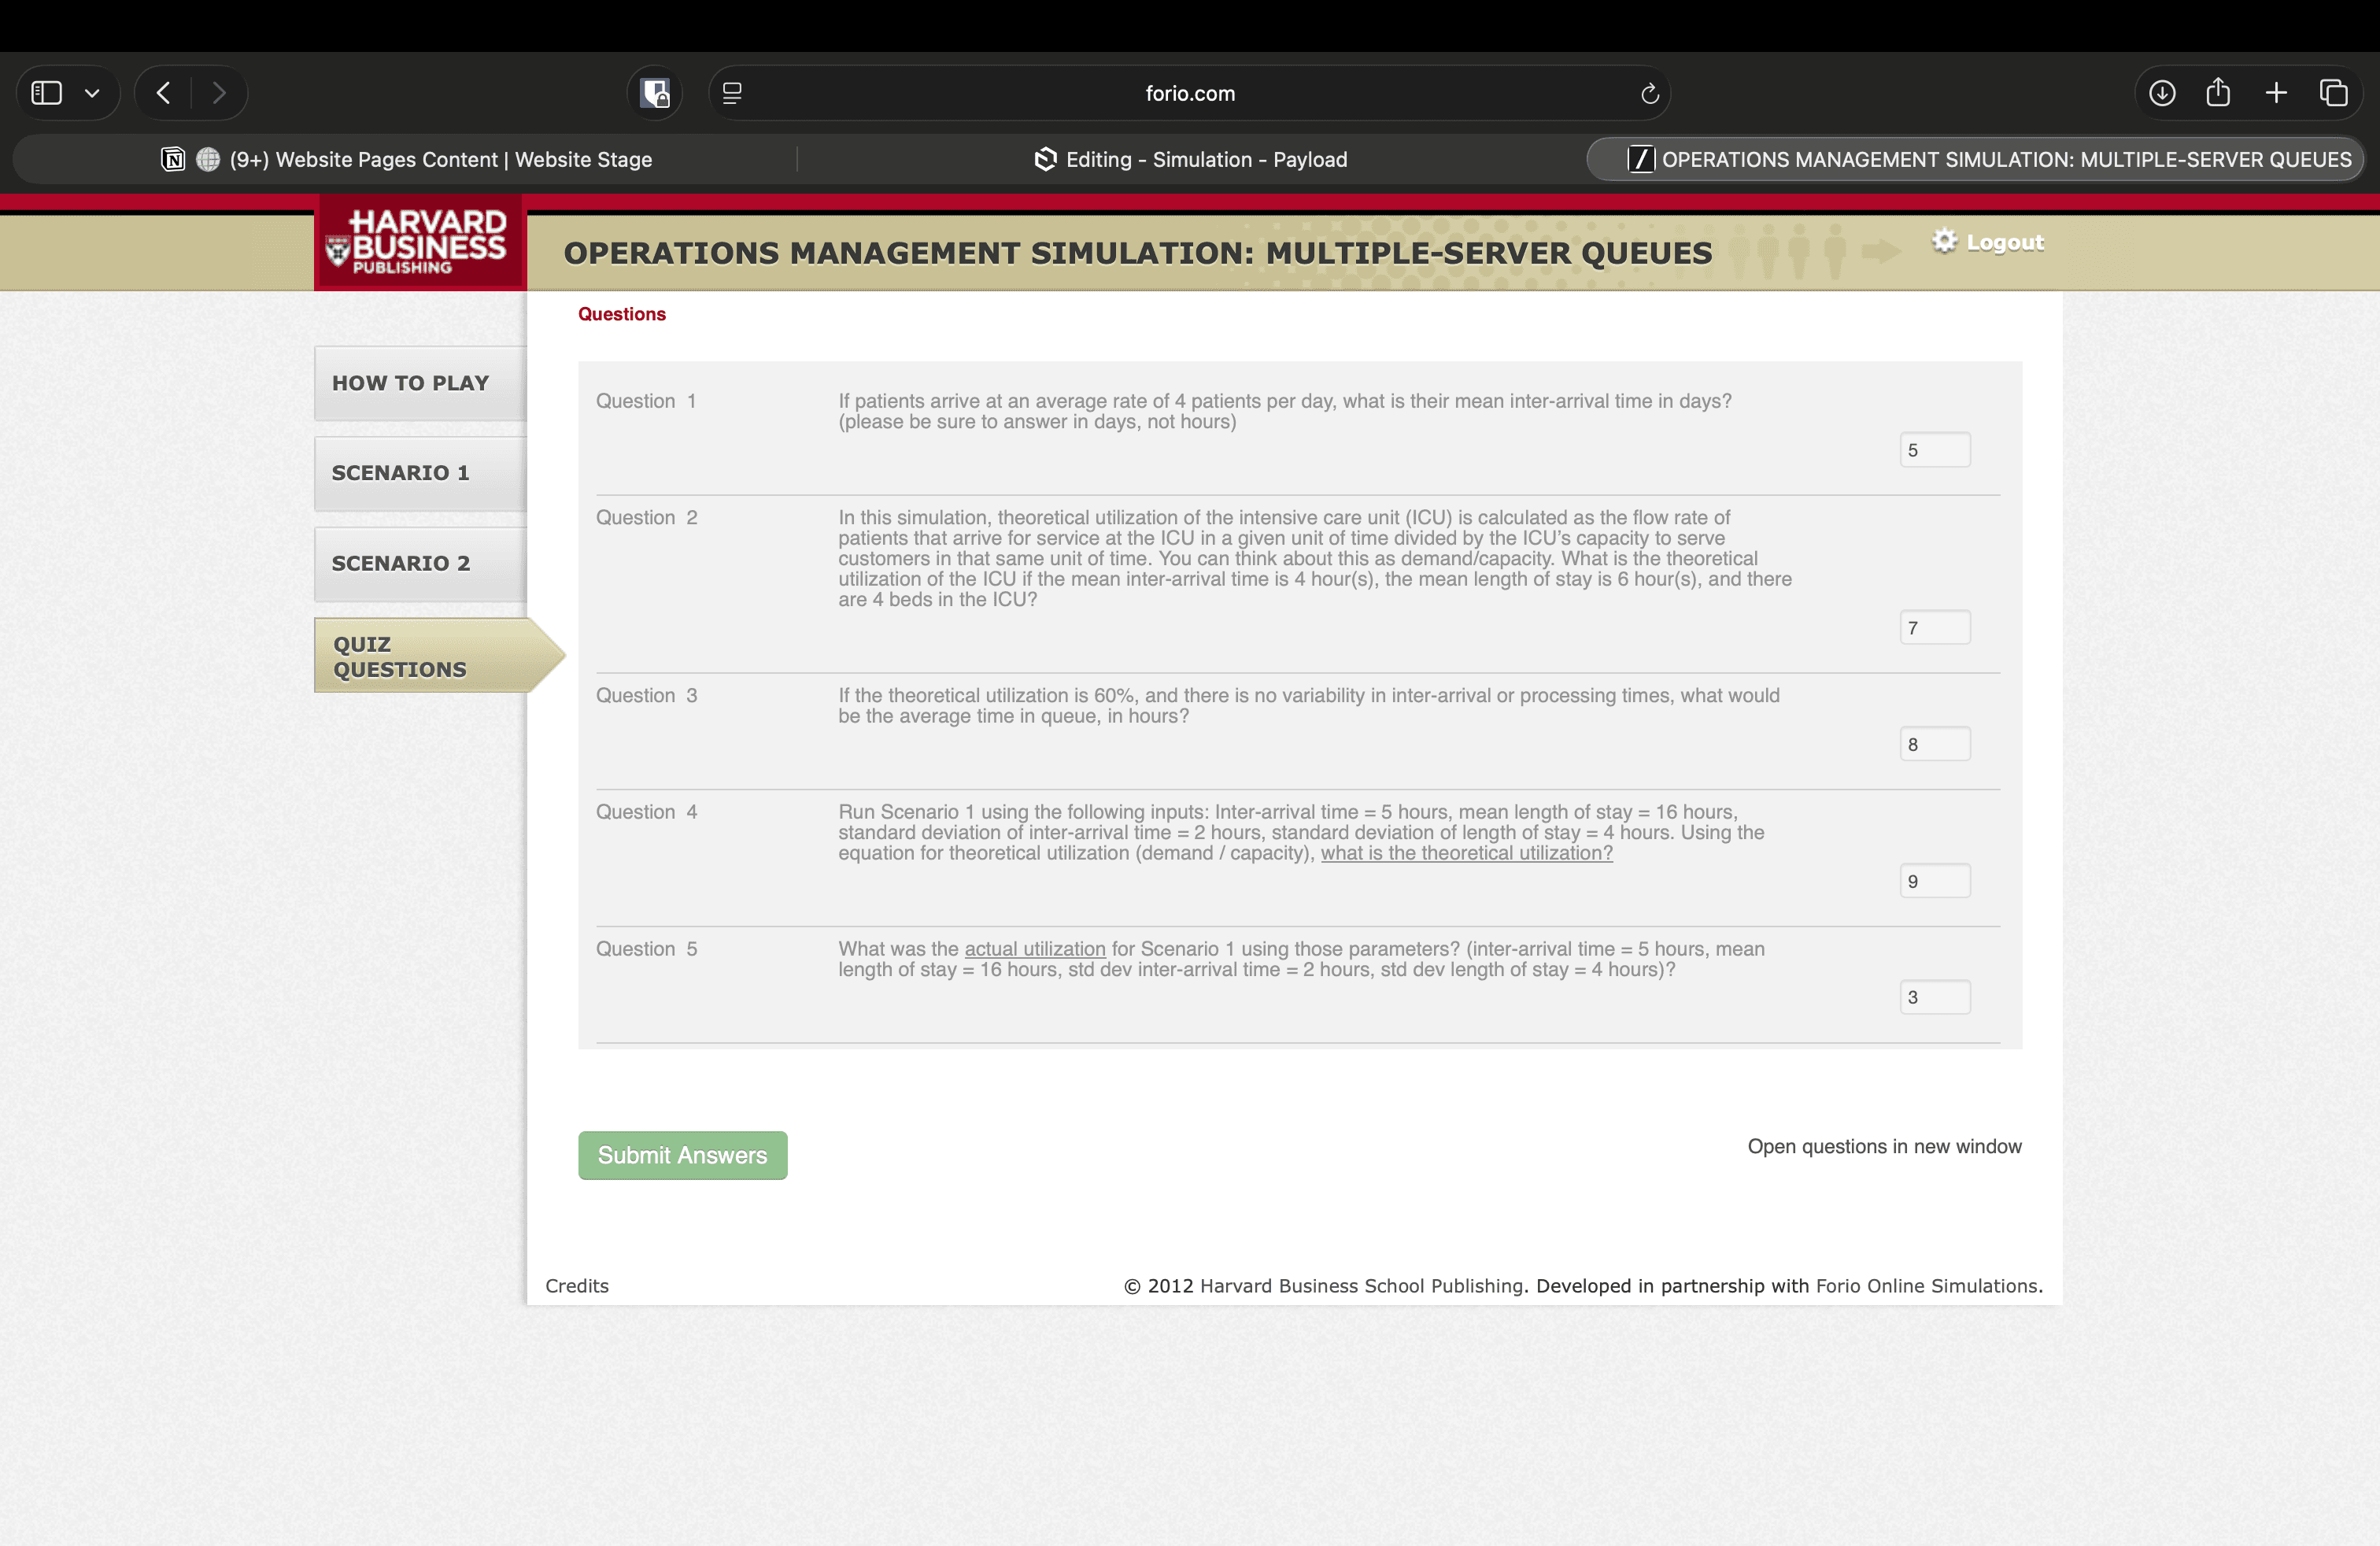The image size is (2380, 1546).
Task: Open the Scenario 1 section
Action: pos(420,473)
